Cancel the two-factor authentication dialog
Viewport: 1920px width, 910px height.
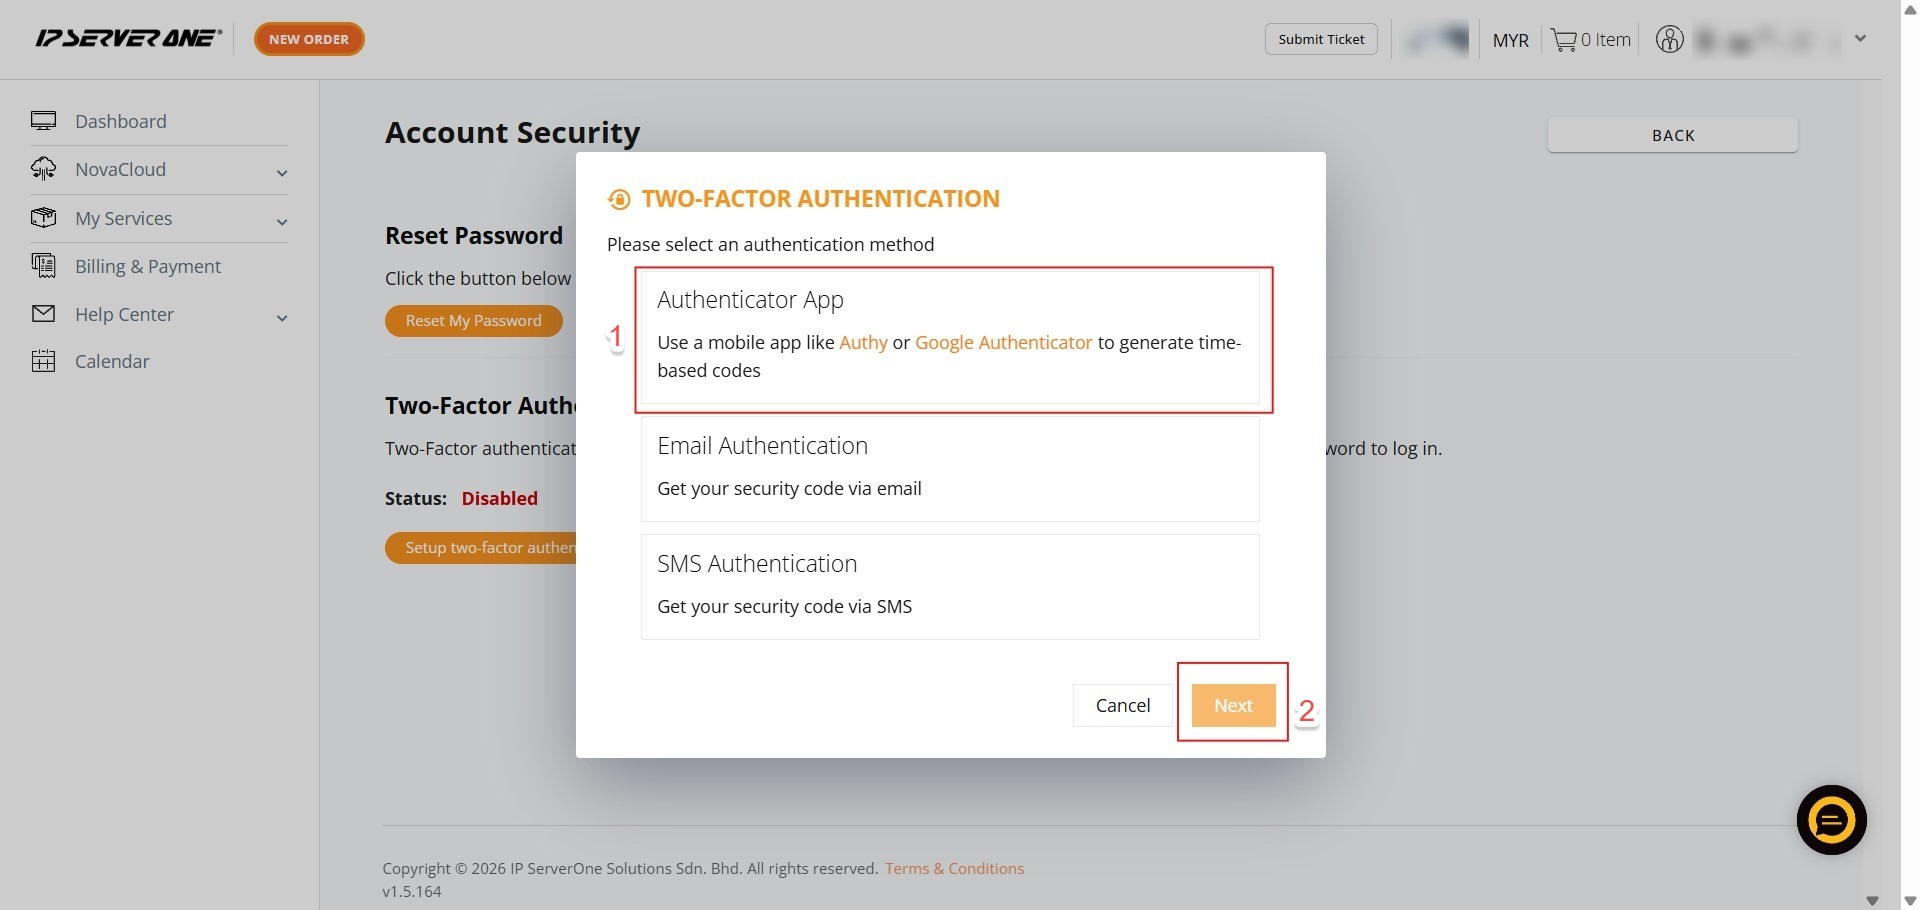click(1122, 705)
